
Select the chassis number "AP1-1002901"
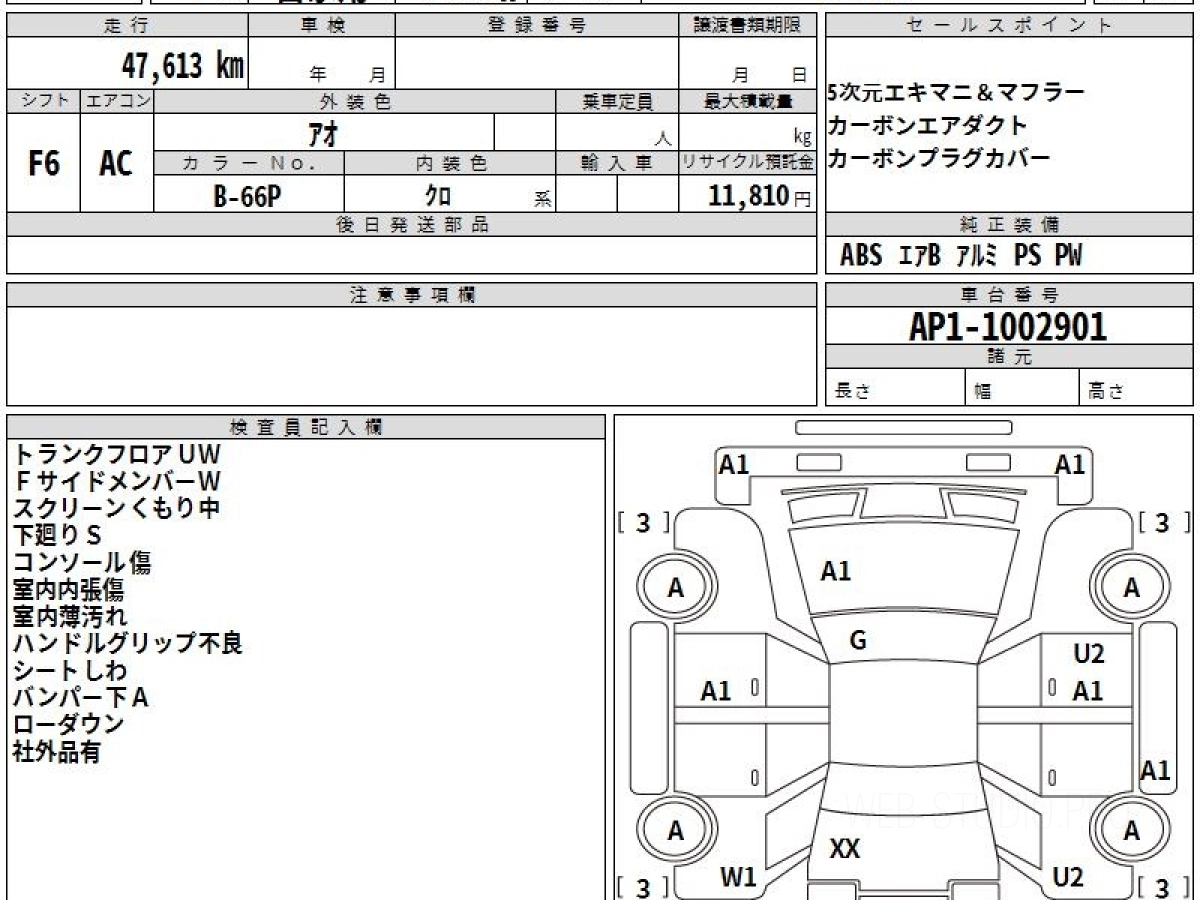pyautogui.click(x=1008, y=327)
